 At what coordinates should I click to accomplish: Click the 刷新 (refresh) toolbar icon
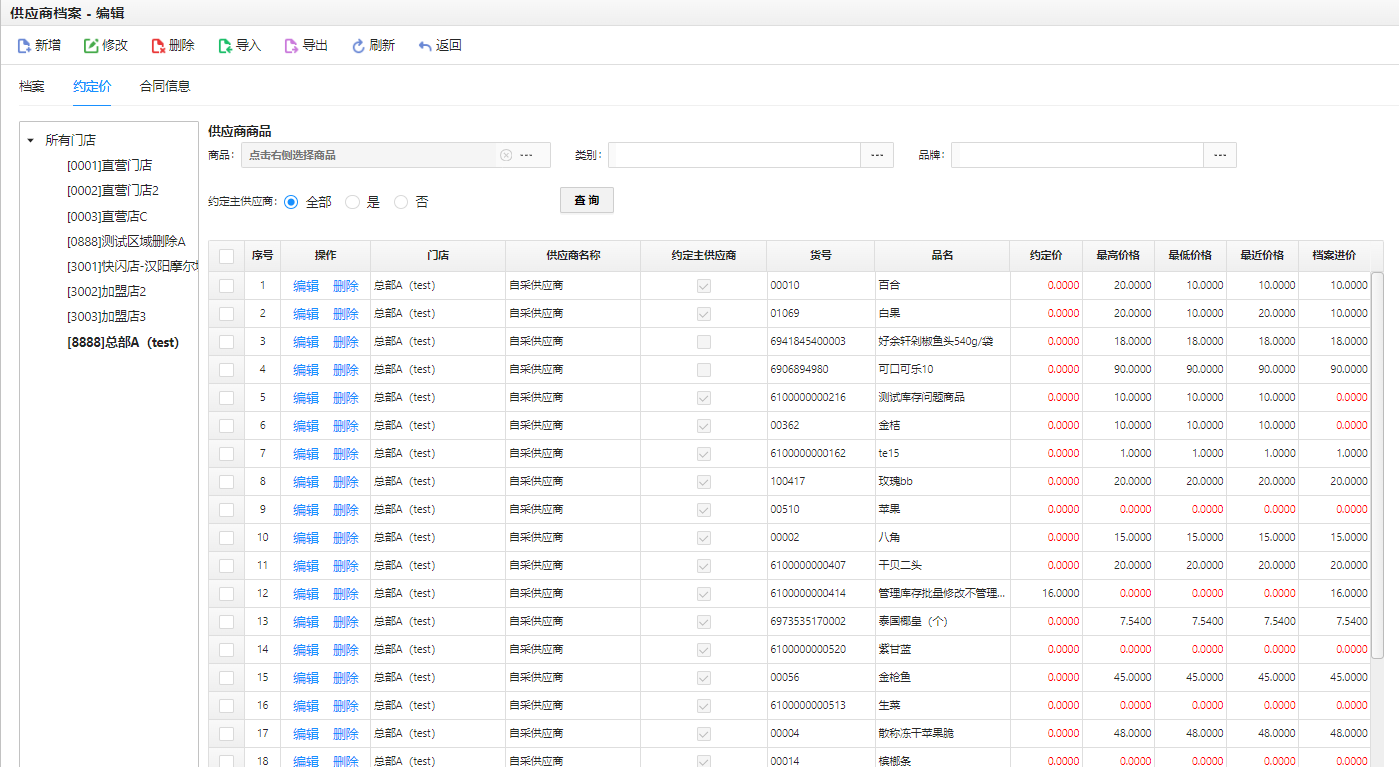[358, 46]
